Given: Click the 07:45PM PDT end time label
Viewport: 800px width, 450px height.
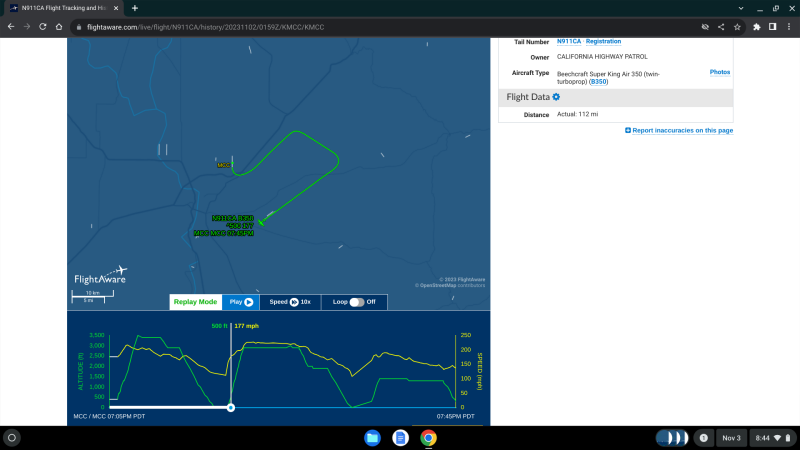Looking at the screenshot, I should tap(456, 416).
